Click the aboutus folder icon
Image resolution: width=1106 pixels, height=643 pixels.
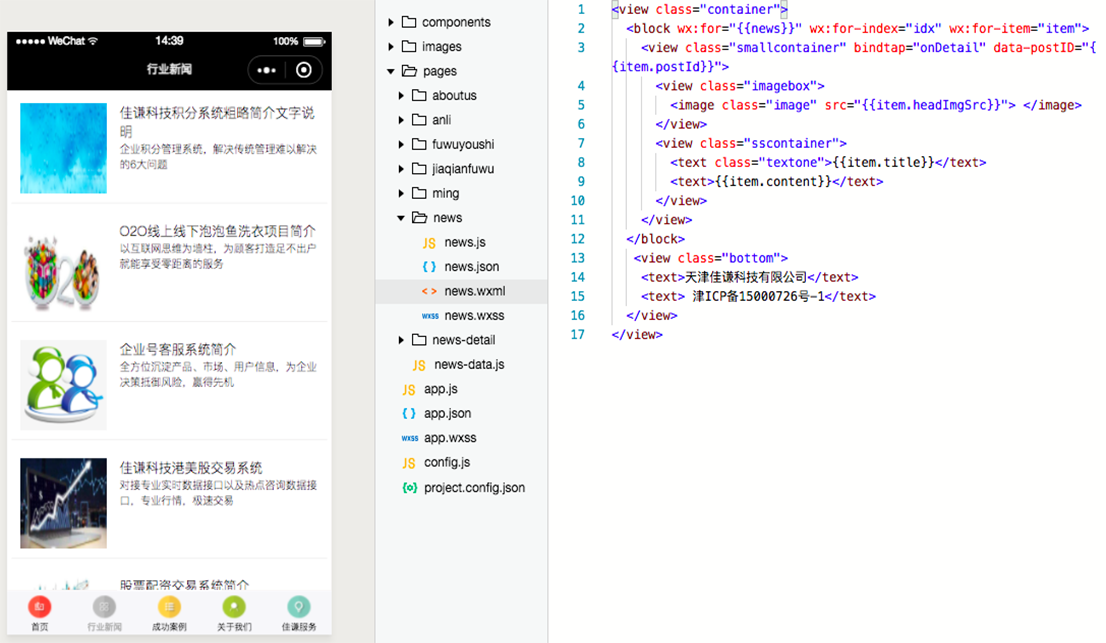[419, 95]
